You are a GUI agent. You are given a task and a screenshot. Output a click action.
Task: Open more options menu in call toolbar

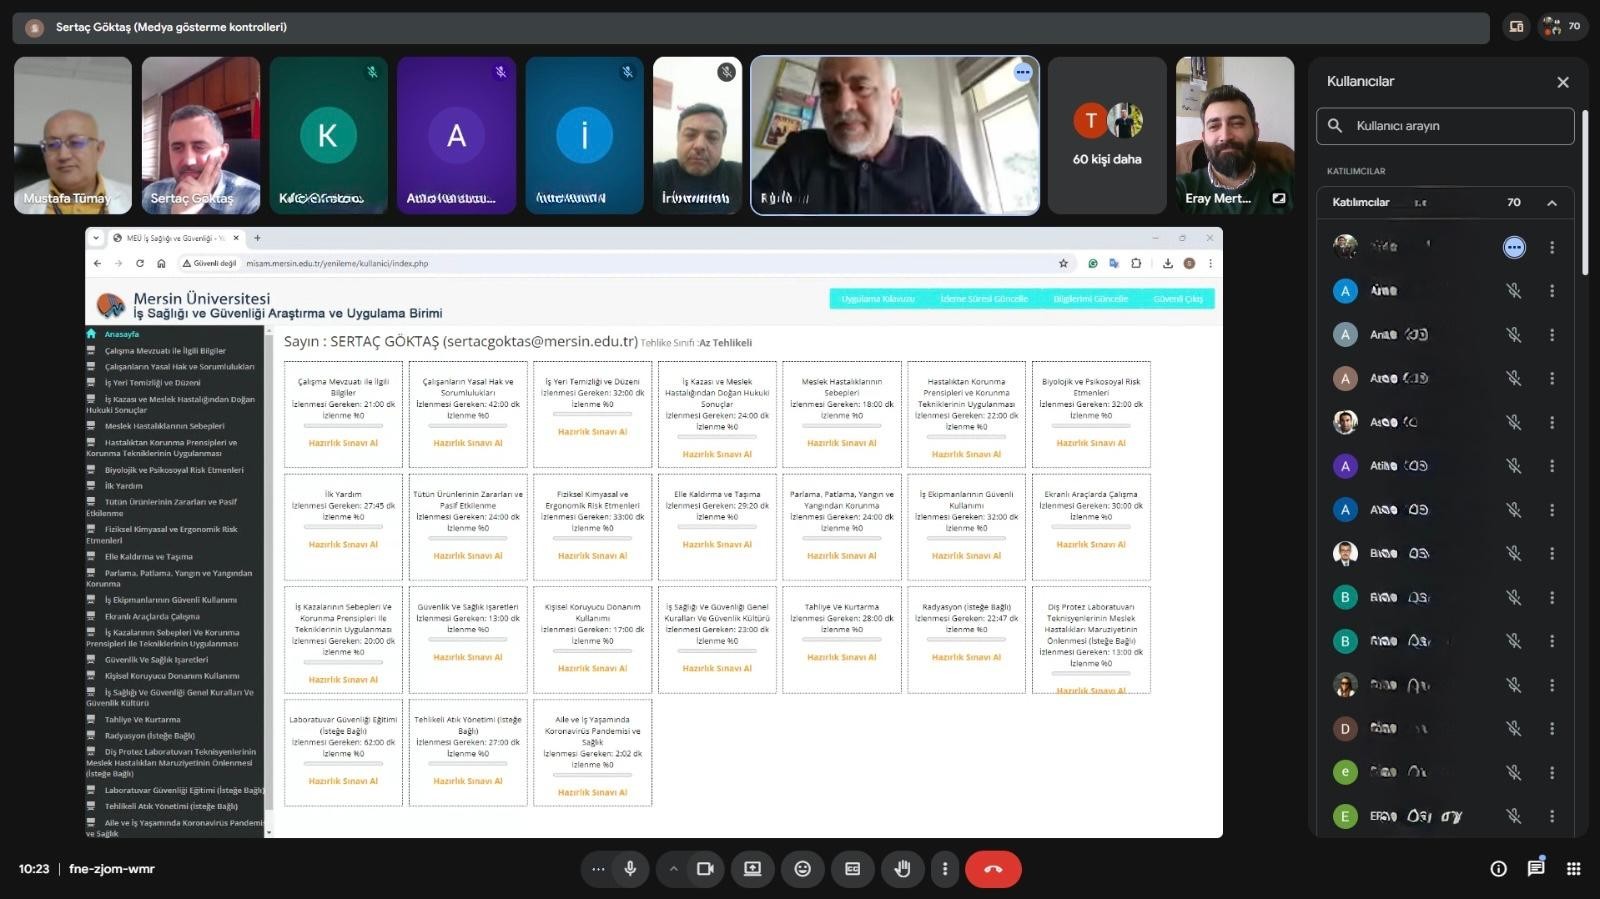[945, 869]
